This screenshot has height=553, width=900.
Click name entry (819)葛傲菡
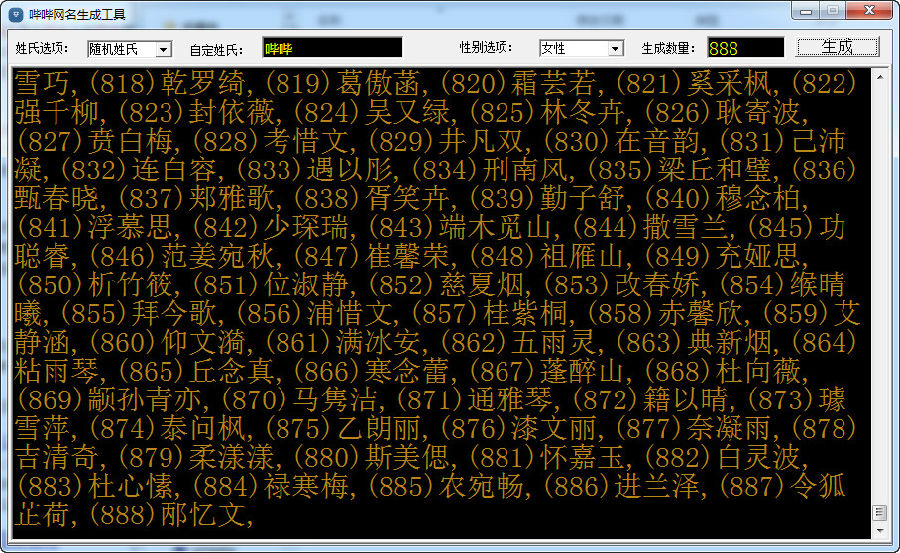(344, 83)
